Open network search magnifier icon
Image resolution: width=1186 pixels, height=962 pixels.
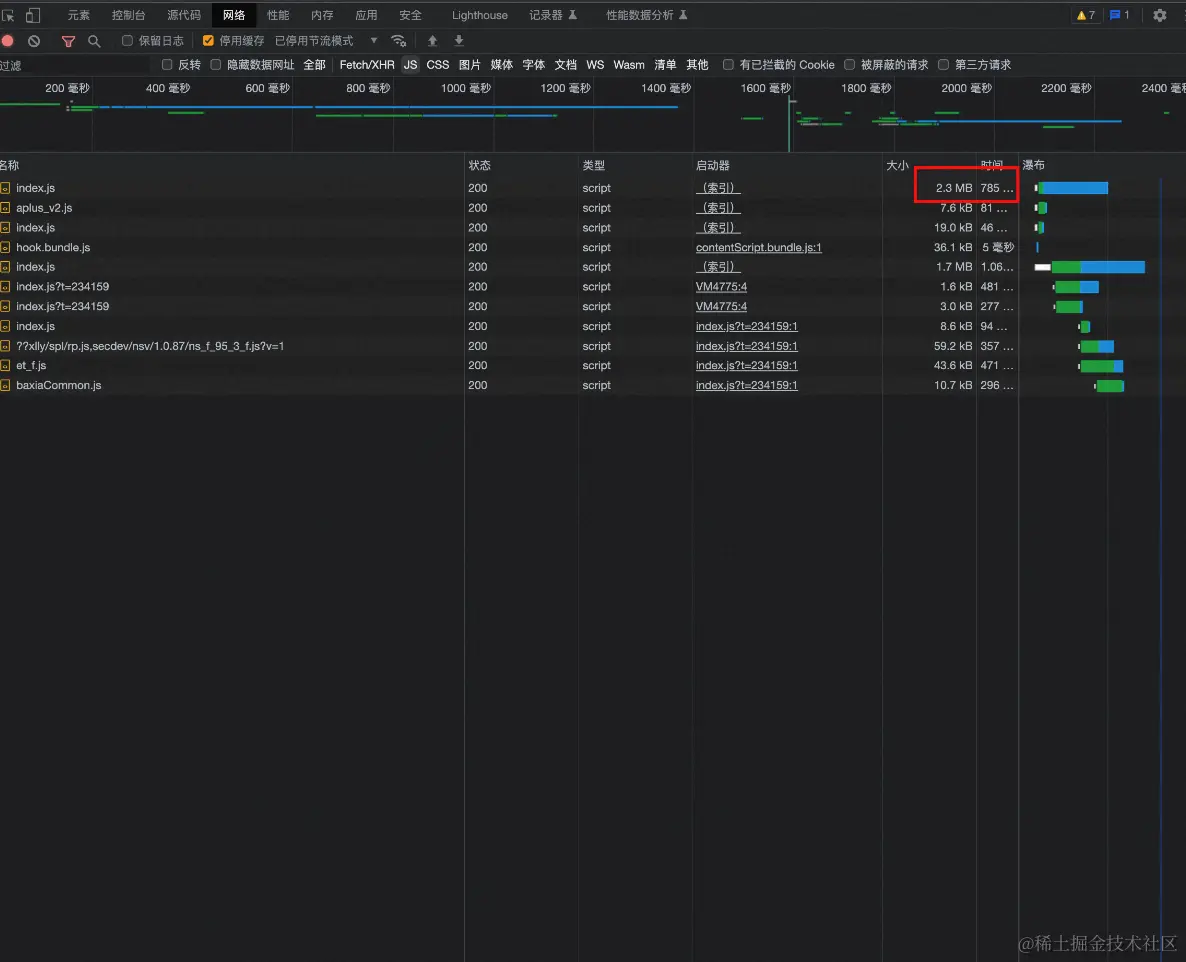click(94, 41)
